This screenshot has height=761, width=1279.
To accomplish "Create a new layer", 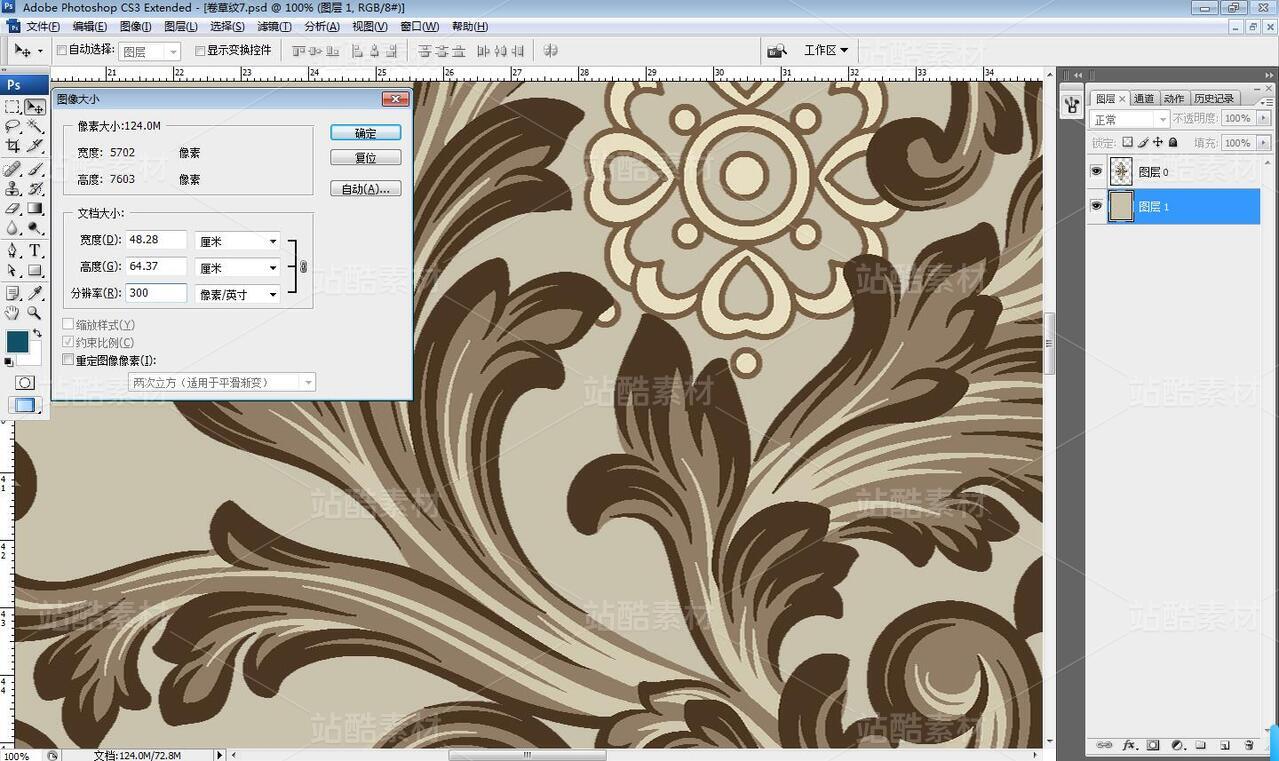I will pos(1225,745).
